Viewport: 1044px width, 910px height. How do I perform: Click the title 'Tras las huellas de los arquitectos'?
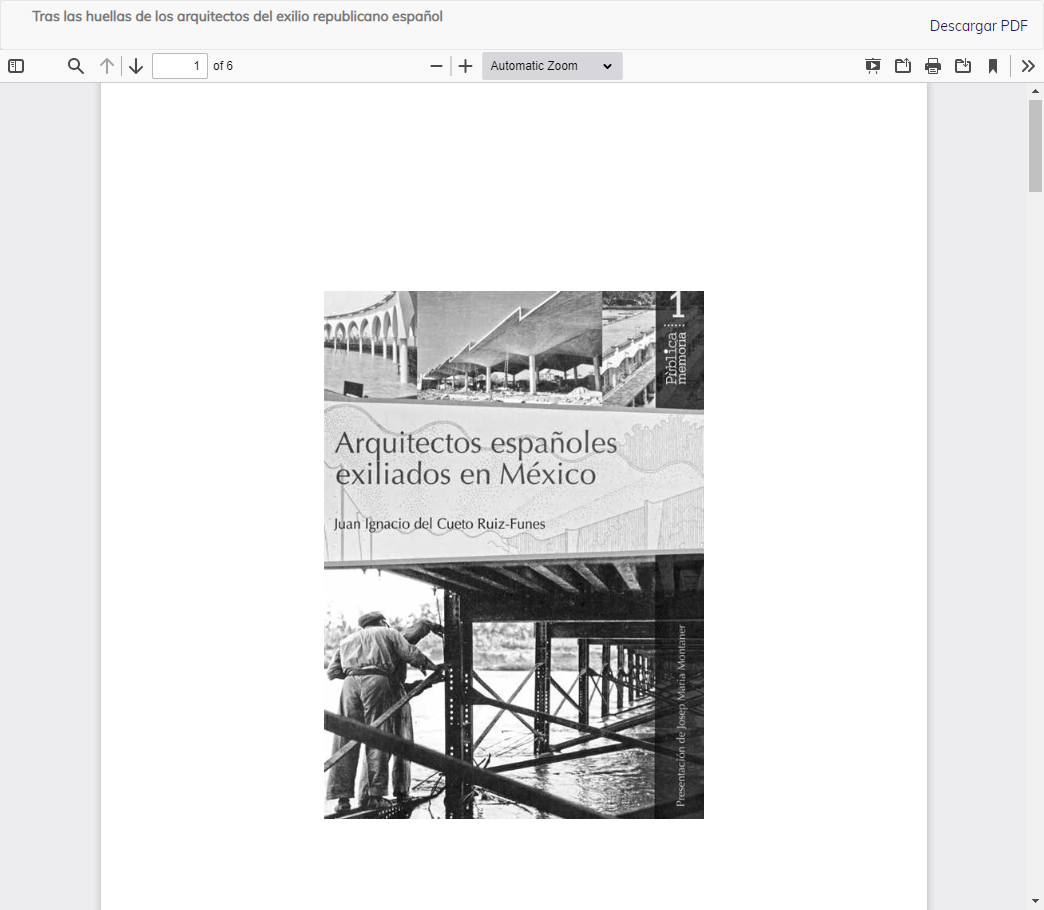click(x=237, y=17)
